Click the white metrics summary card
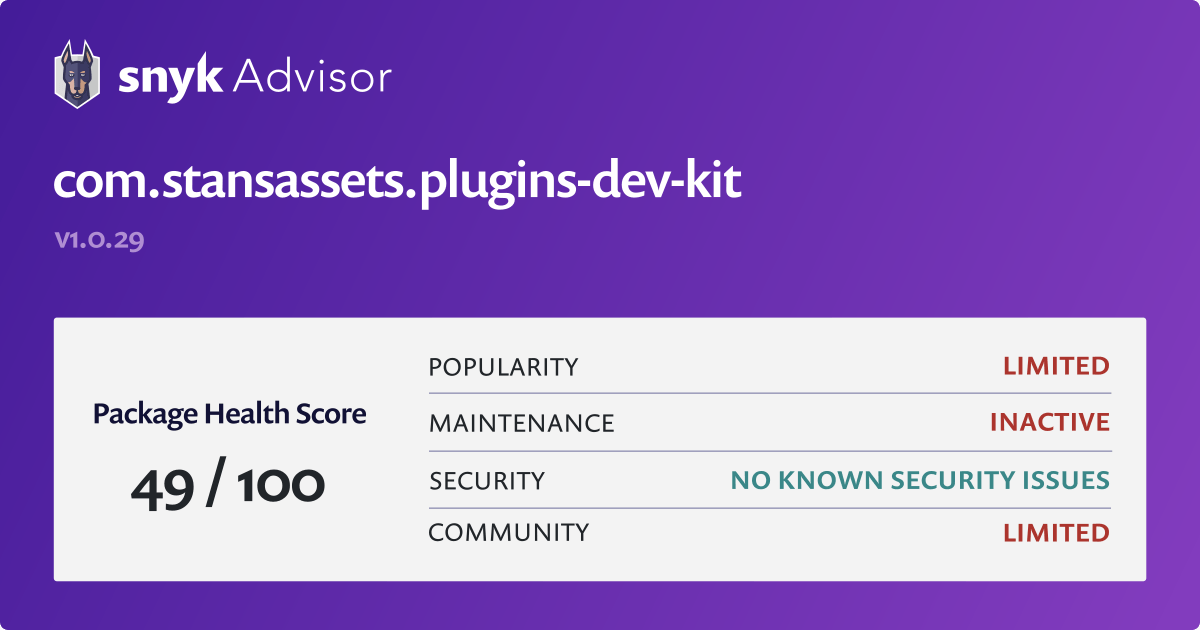Viewport: 1200px width, 630px height. point(600,448)
